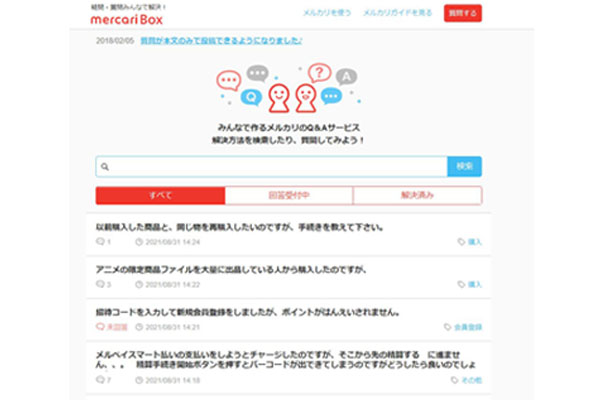Open the 2018/02/05 announcement link

221,41
